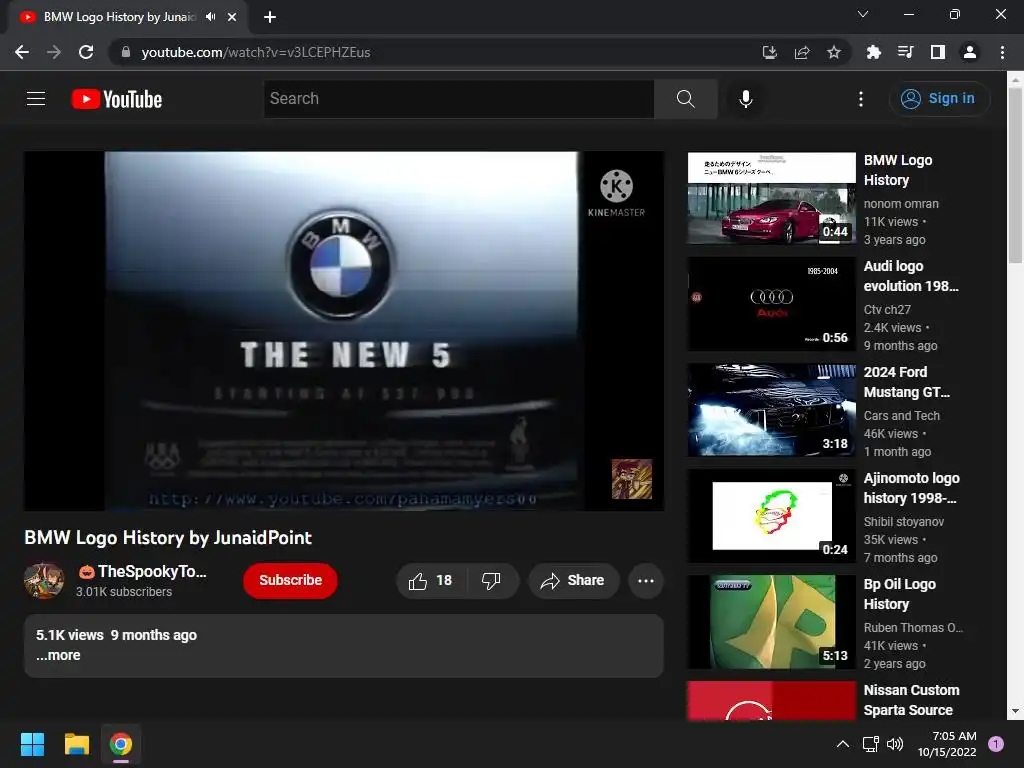Open notification center badge
This screenshot has height=768, width=1024.
(996, 744)
